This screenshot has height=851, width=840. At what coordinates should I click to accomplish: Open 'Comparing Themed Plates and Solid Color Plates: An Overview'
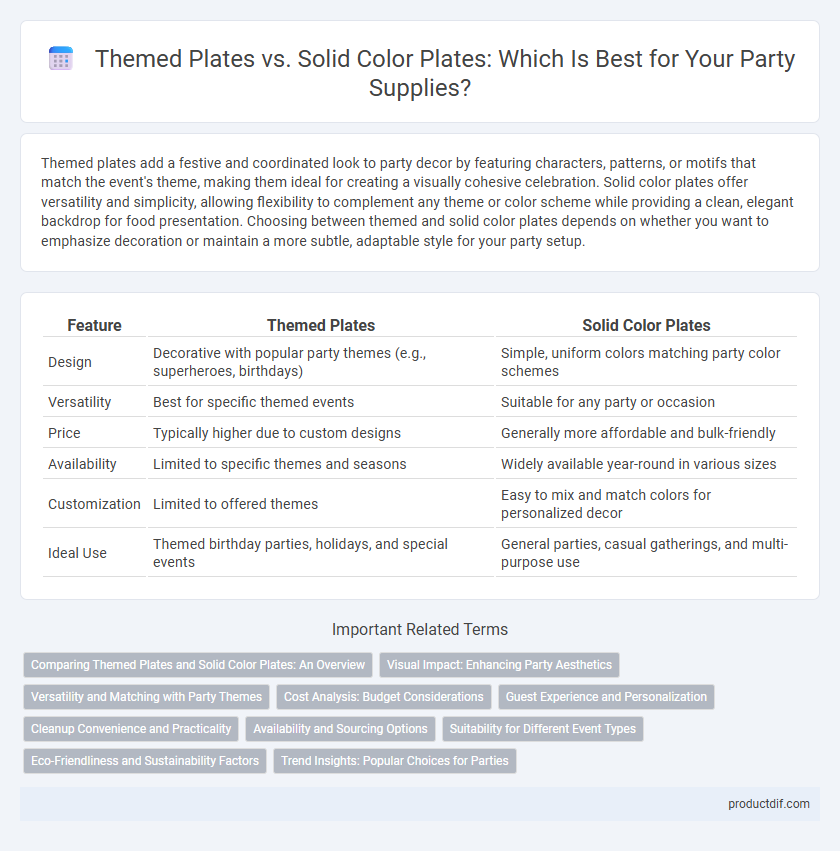198,665
